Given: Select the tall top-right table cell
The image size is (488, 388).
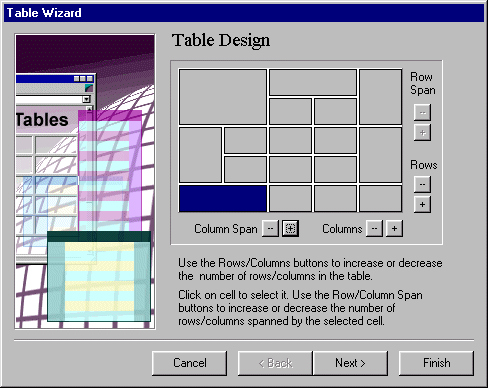Looking at the screenshot, I should pos(380,97).
